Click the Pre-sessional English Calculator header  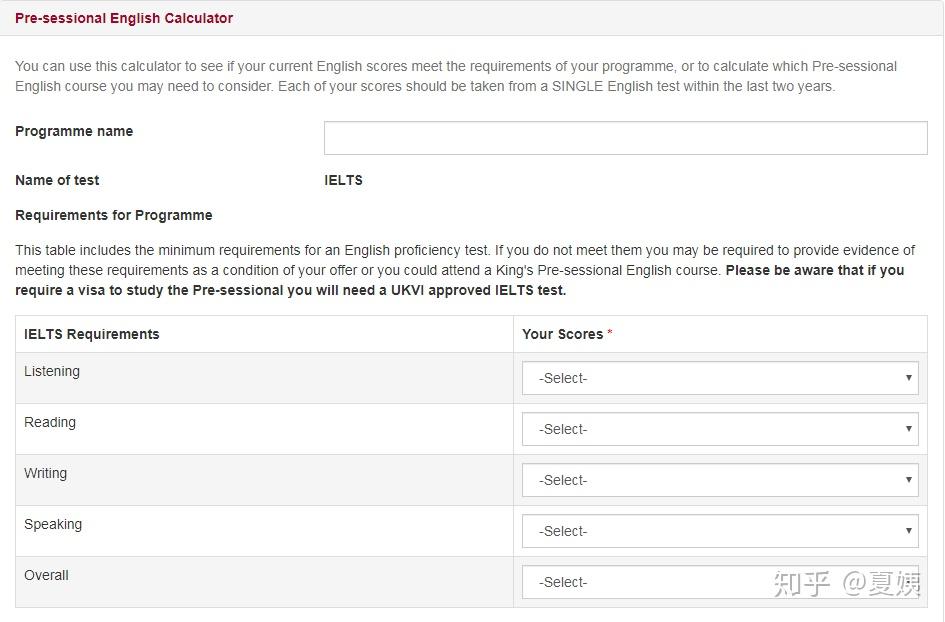[x=124, y=18]
